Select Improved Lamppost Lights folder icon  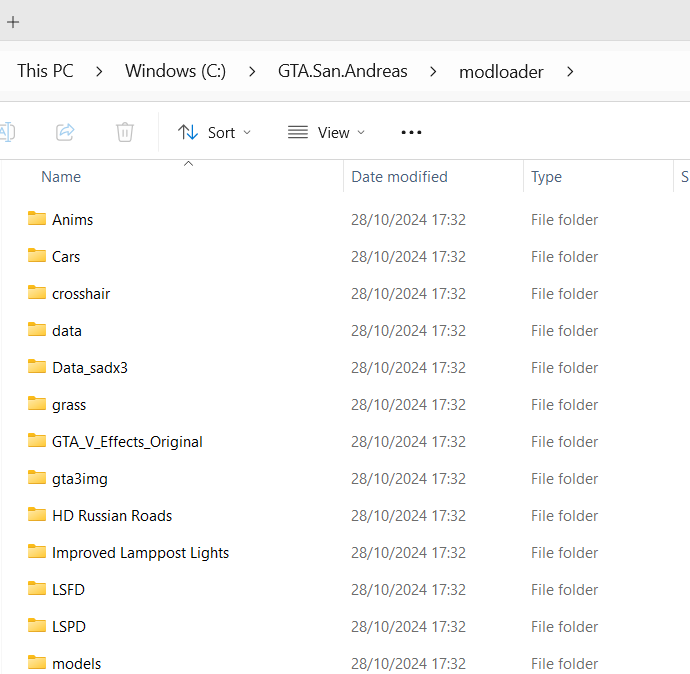[x=37, y=551]
